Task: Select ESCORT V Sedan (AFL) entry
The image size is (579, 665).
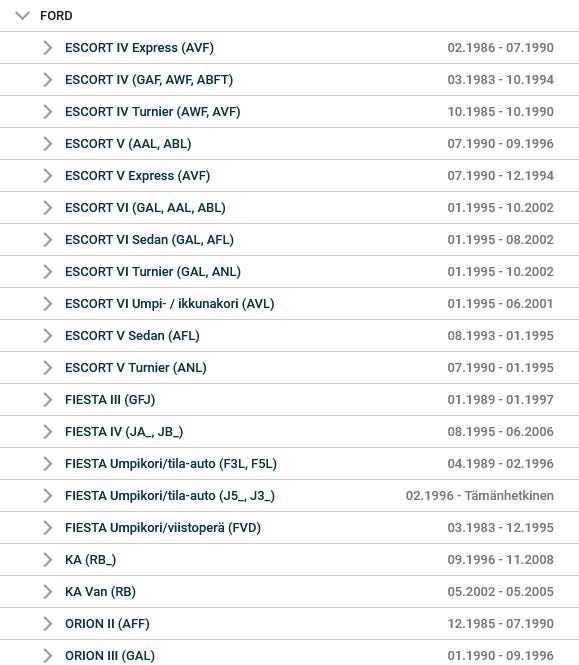Action: pyautogui.click(x=289, y=336)
